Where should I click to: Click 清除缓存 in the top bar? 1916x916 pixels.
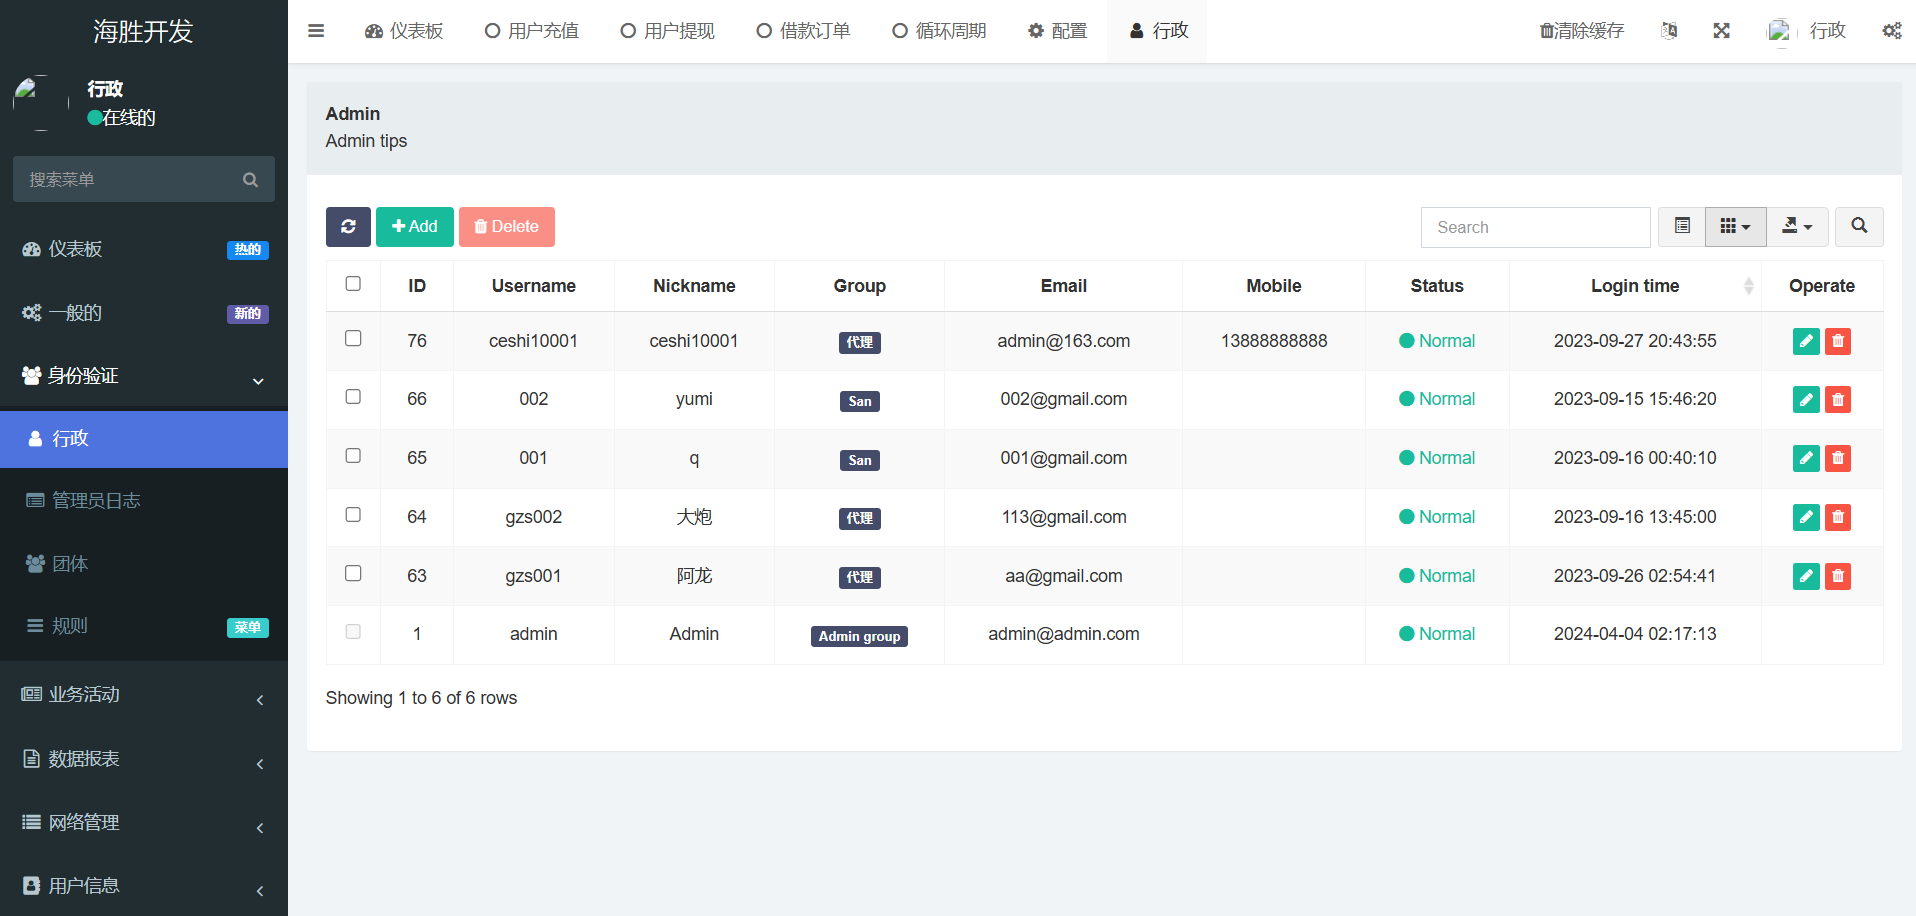tap(1582, 31)
